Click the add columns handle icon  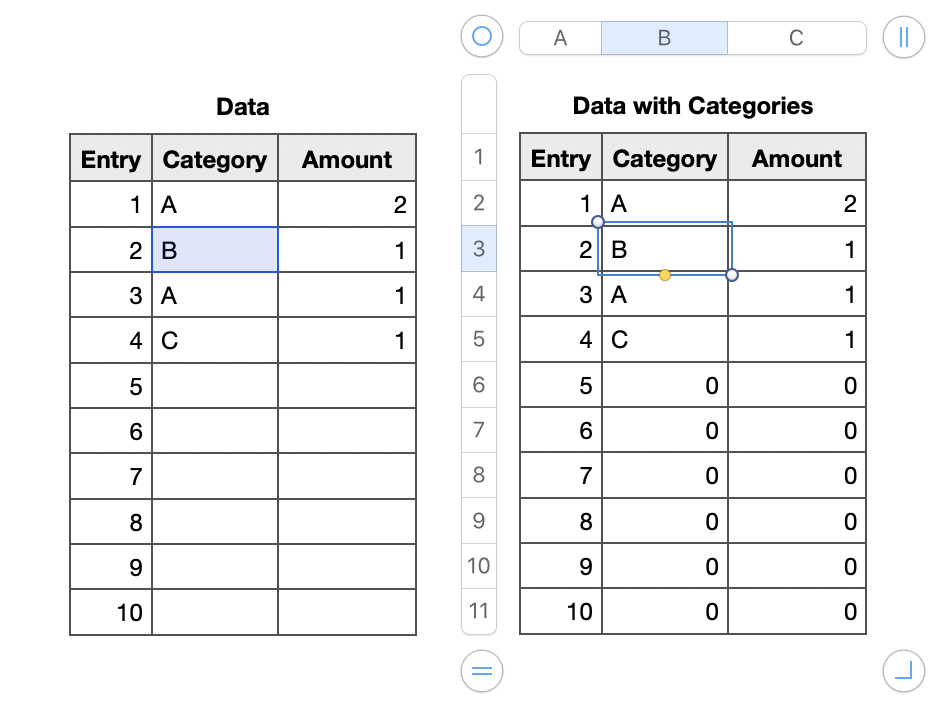pyautogui.click(x=904, y=37)
